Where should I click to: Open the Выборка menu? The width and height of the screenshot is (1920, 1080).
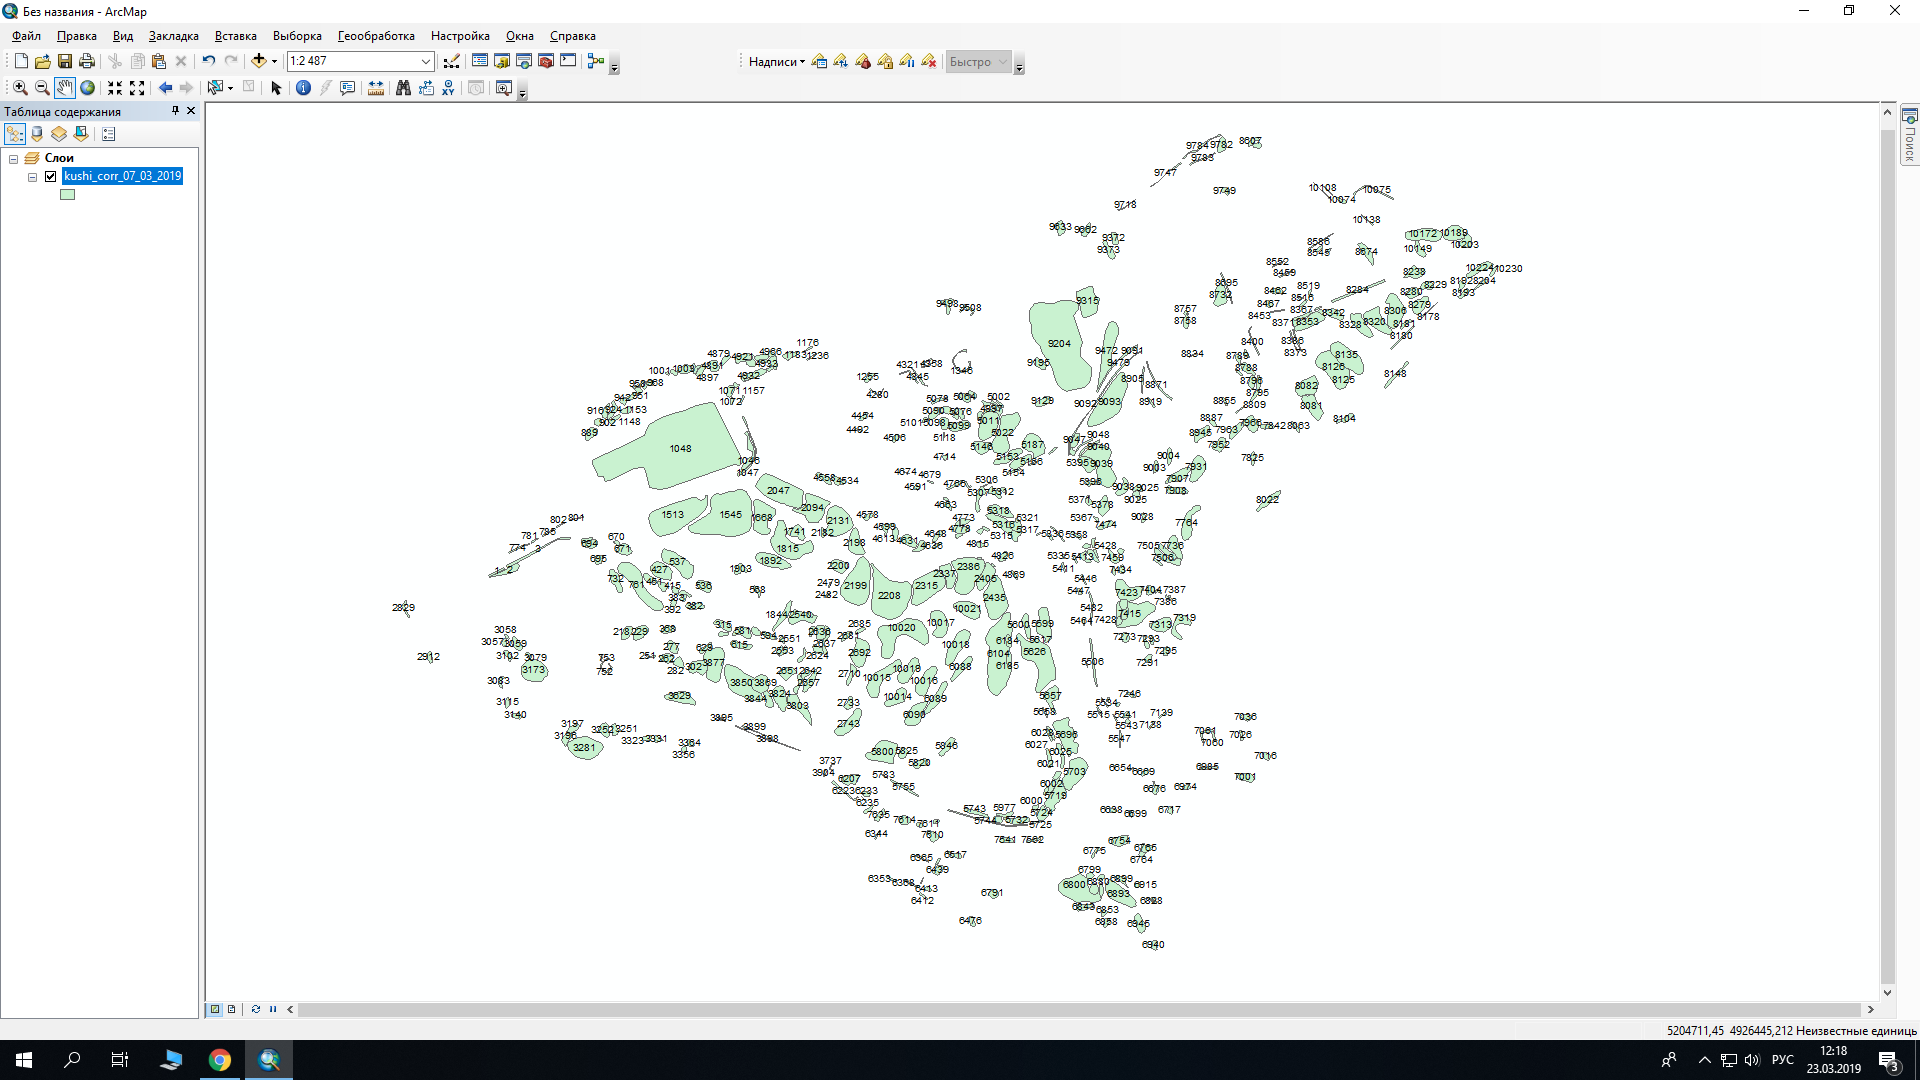tap(297, 36)
